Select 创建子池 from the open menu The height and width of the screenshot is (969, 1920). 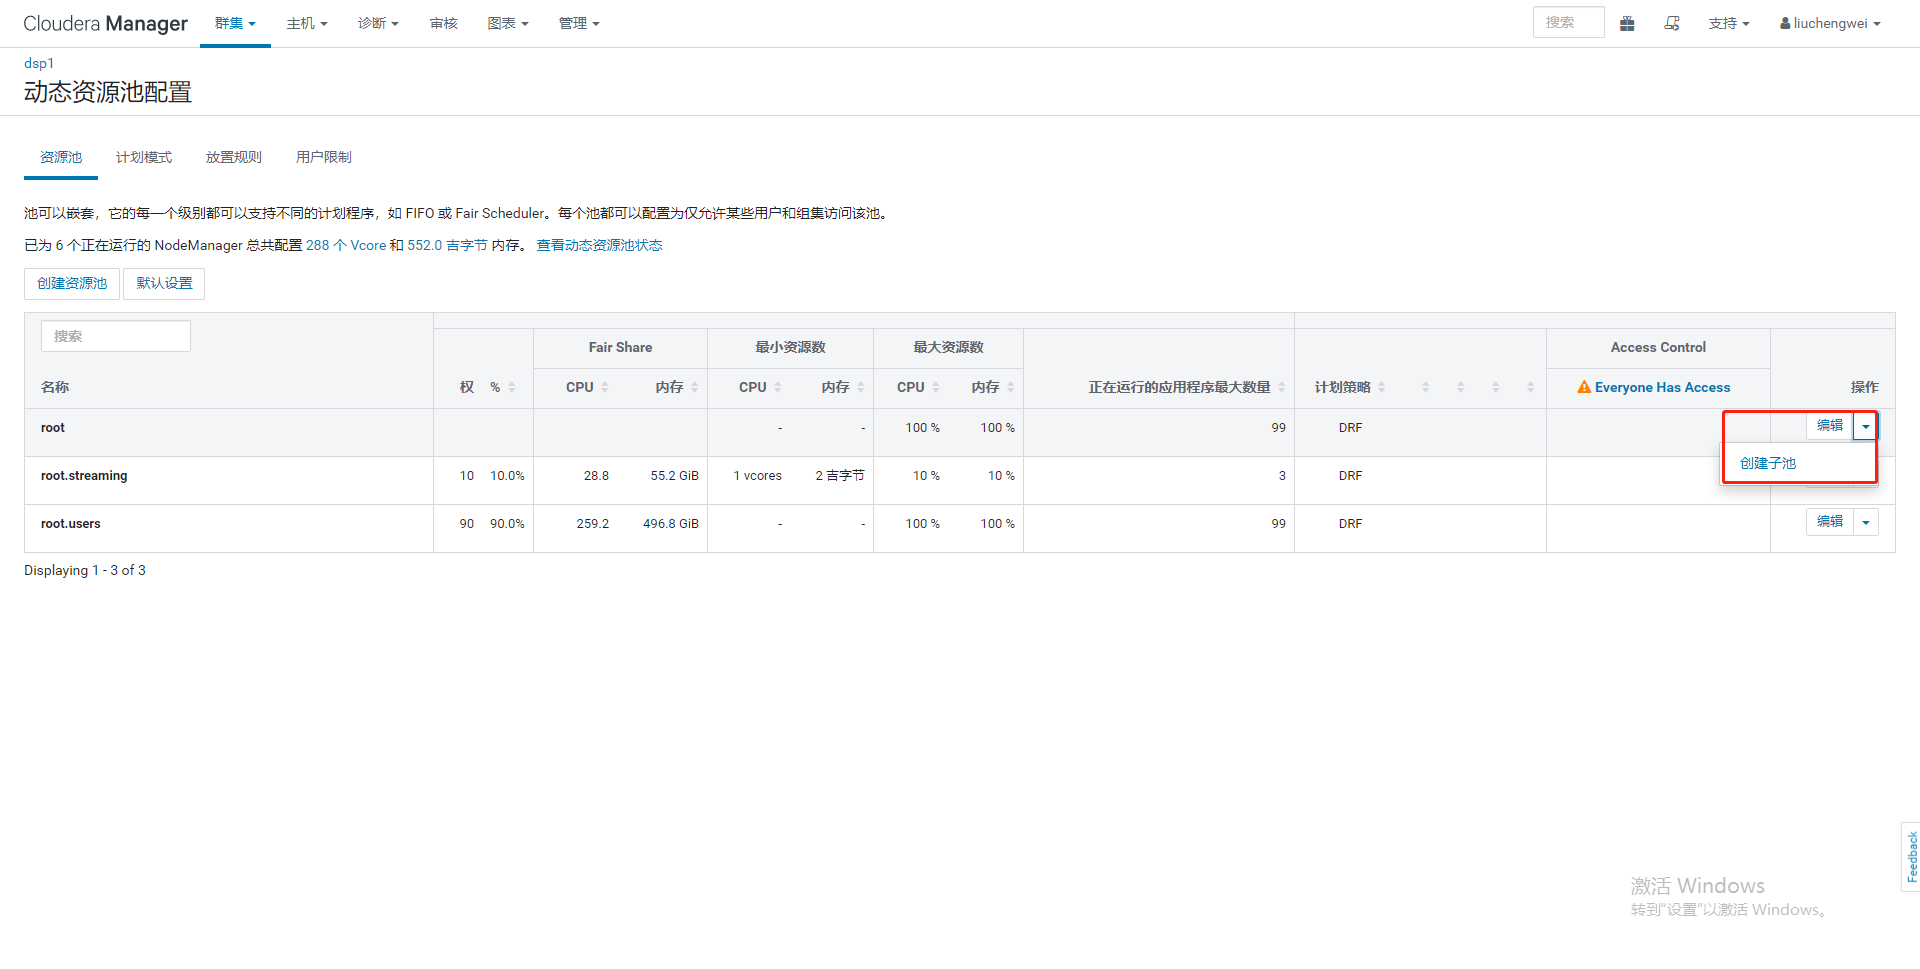(1766, 463)
